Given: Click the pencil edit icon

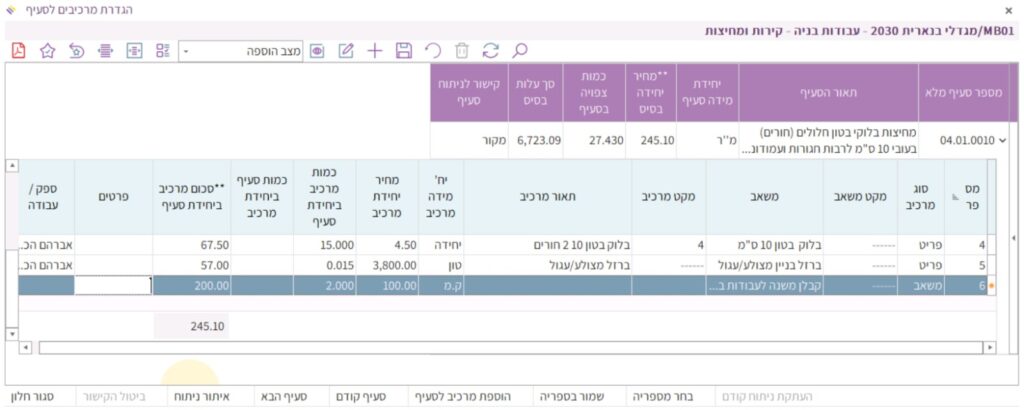Looking at the screenshot, I should point(347,50).
